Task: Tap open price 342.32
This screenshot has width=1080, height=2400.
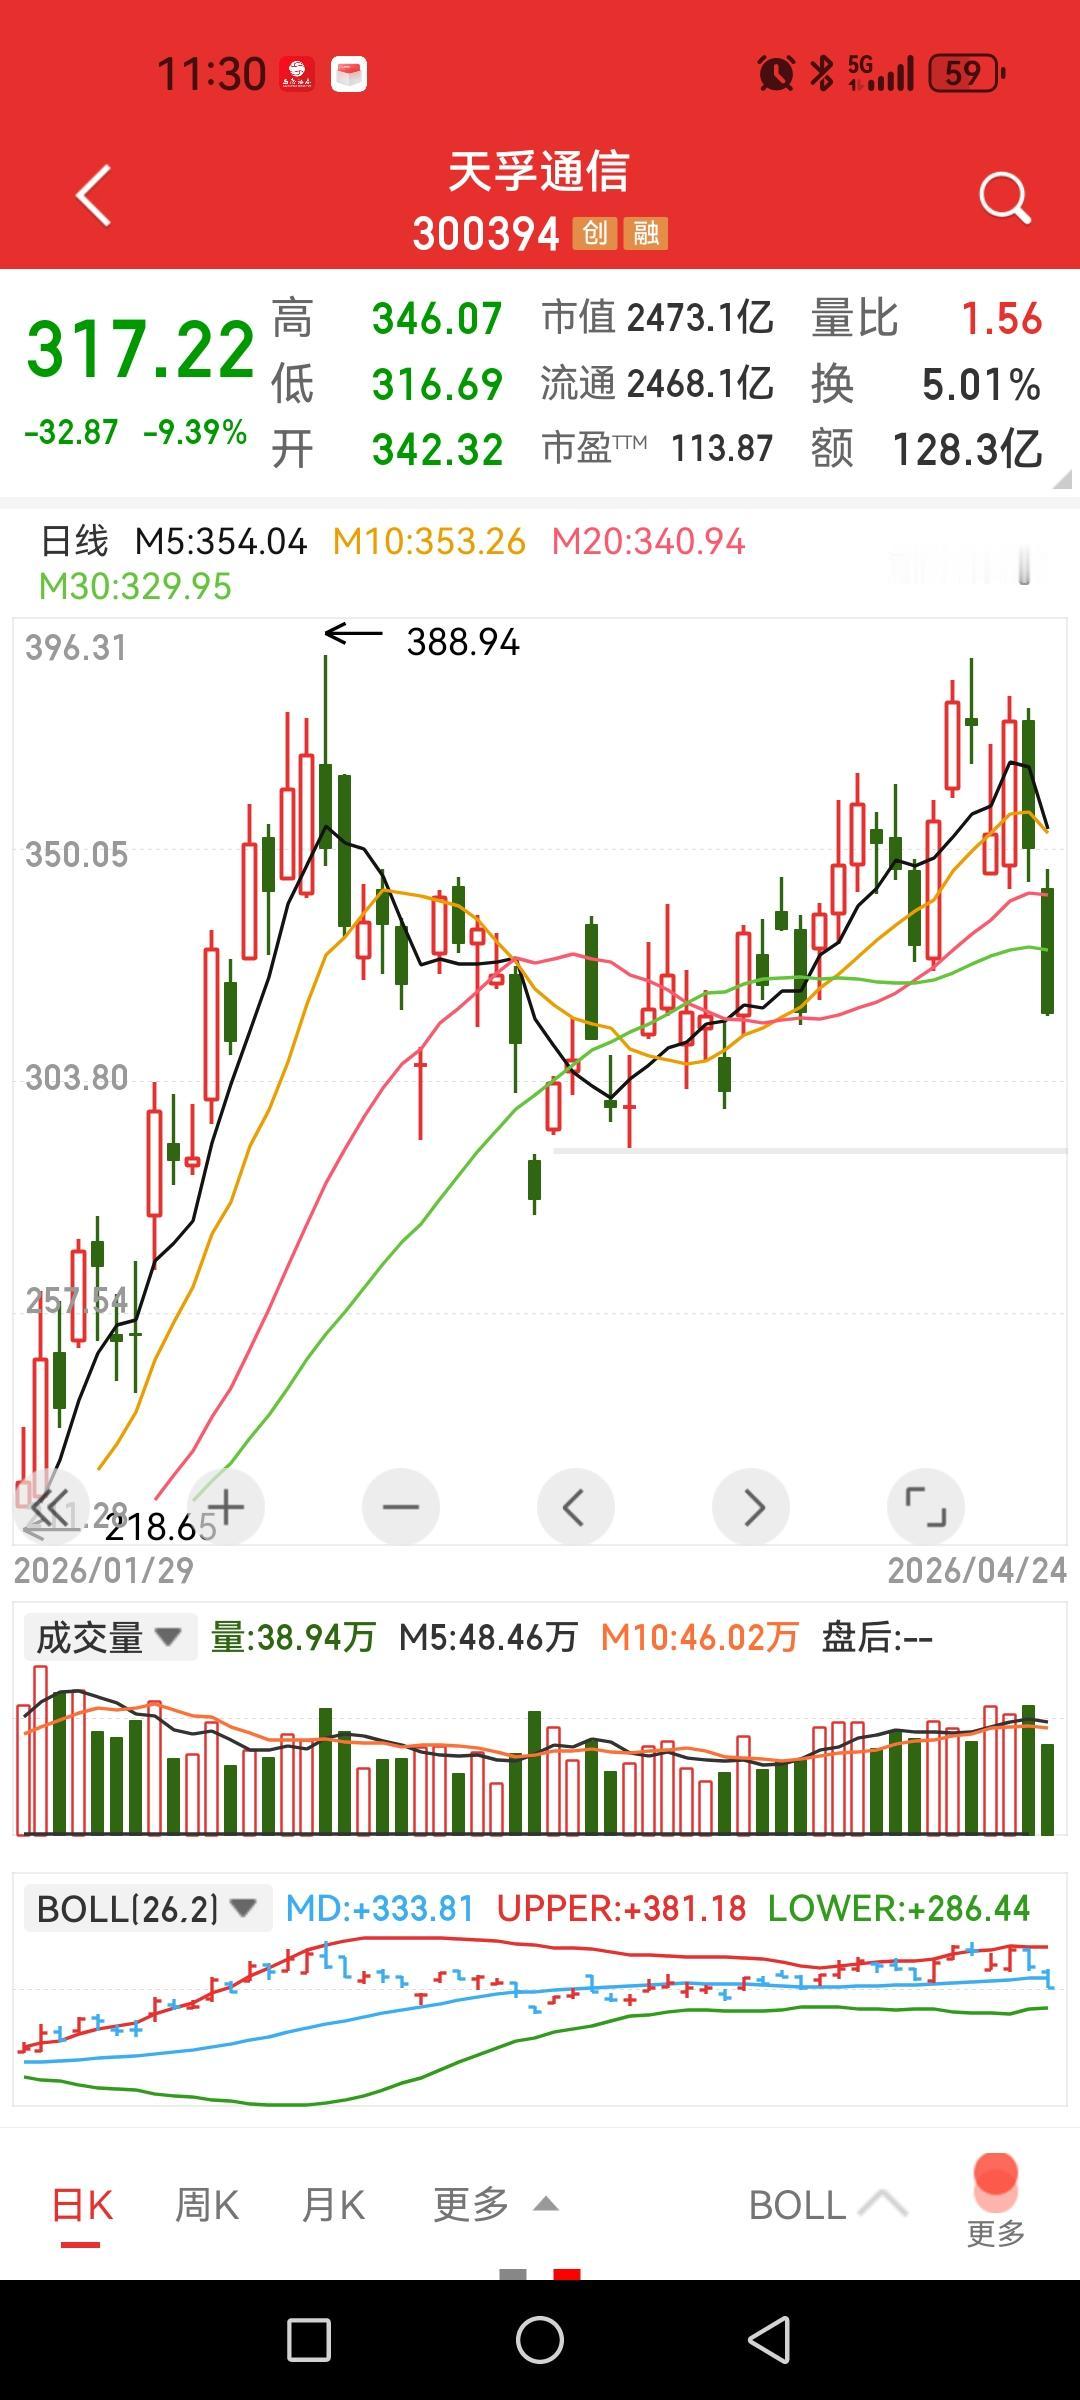Action: click(x=437, y=449)
